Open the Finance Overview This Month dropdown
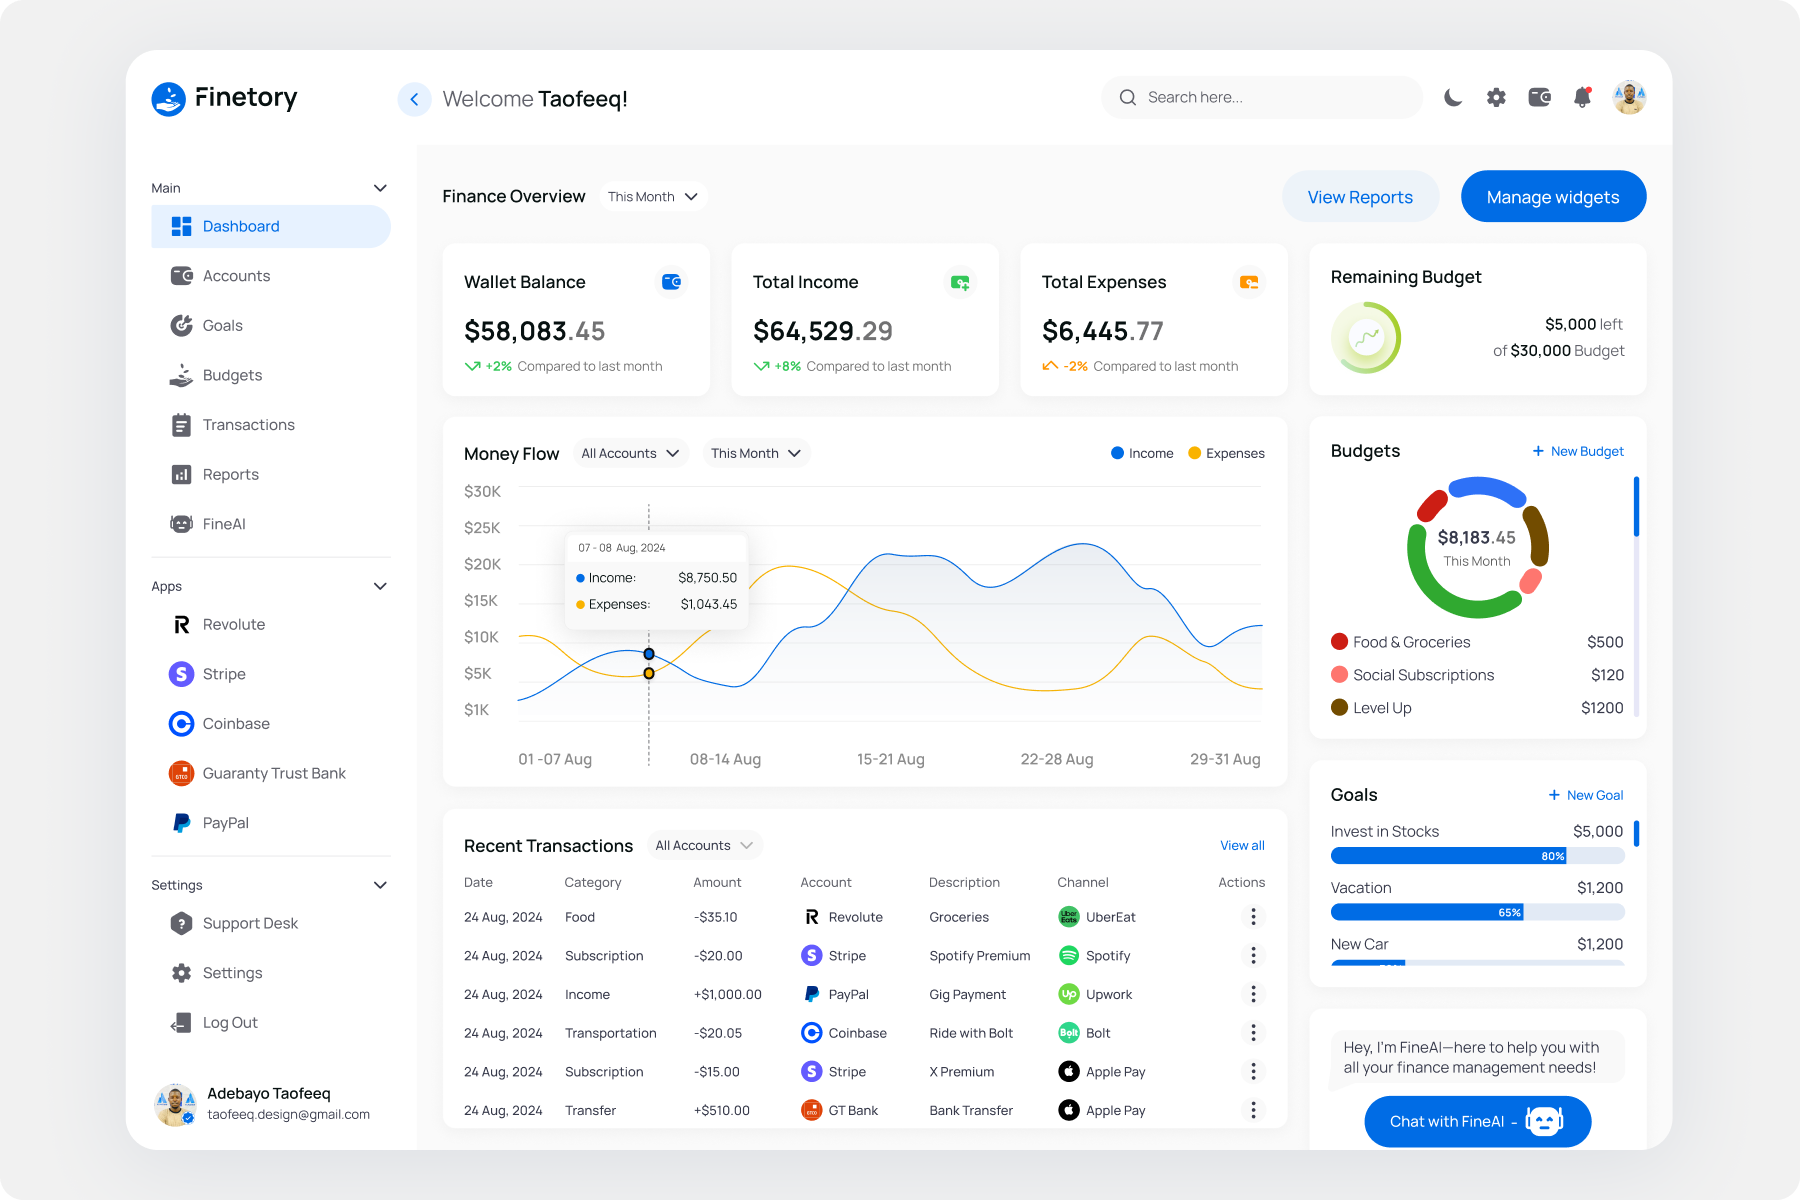1800x1200 pixels. [652, 197]
